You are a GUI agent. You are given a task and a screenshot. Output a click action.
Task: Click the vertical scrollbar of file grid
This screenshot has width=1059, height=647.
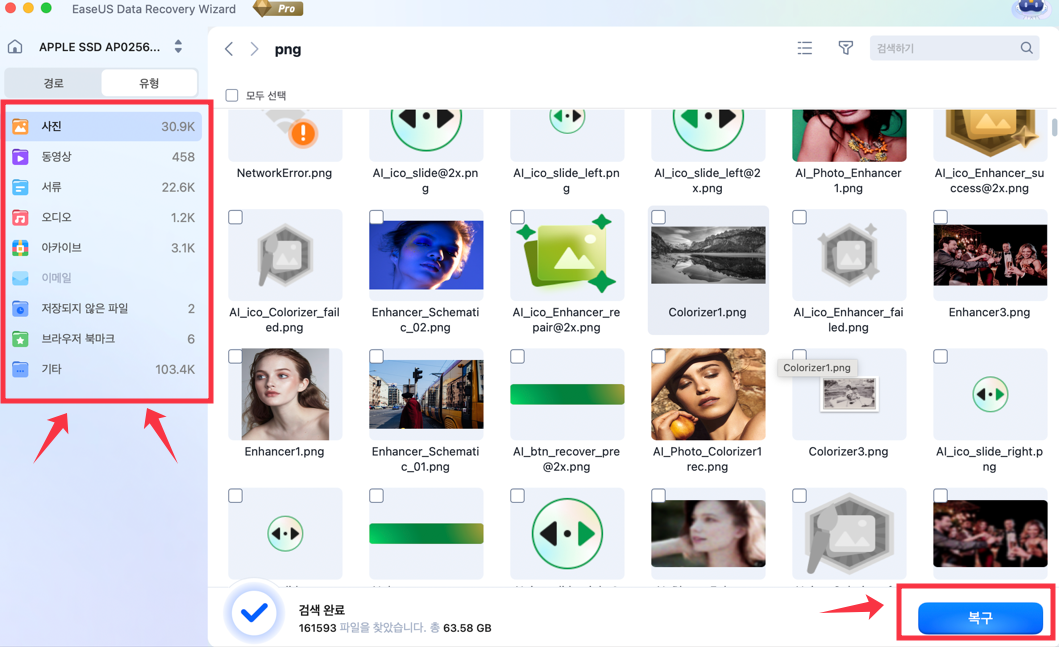tap(1054, 127)
